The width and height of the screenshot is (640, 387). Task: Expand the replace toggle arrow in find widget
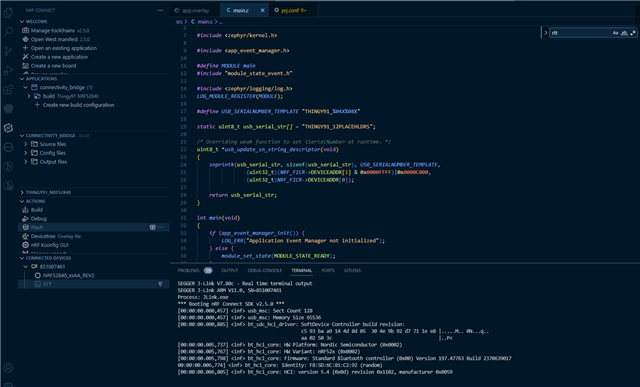[x=545, y=33]
